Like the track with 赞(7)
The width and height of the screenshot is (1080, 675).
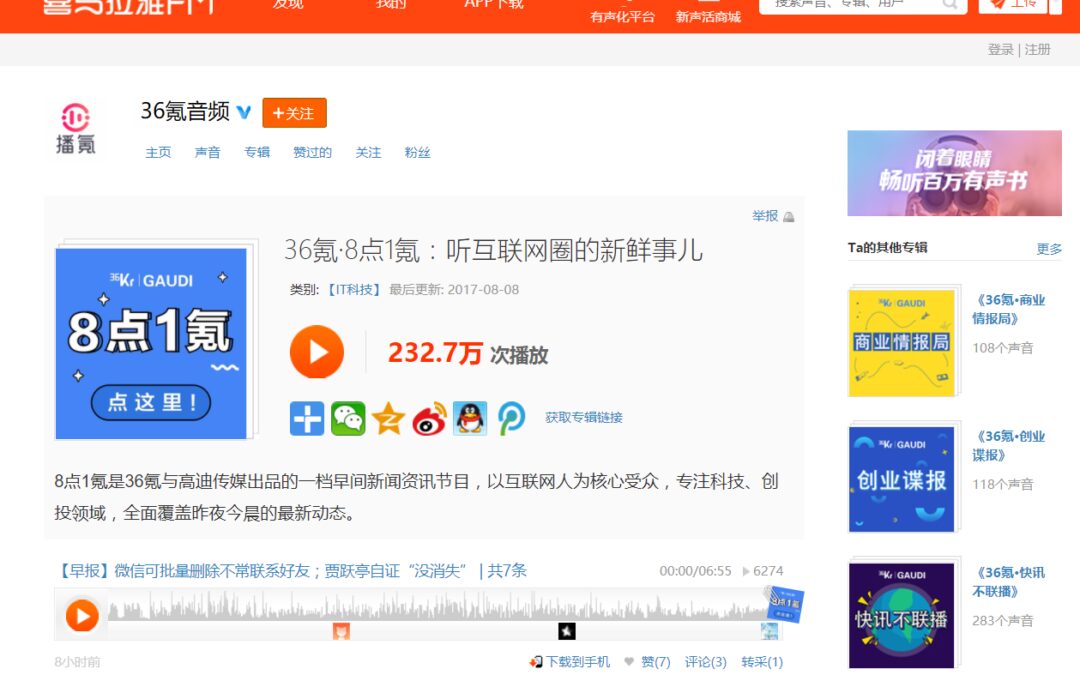647,662
